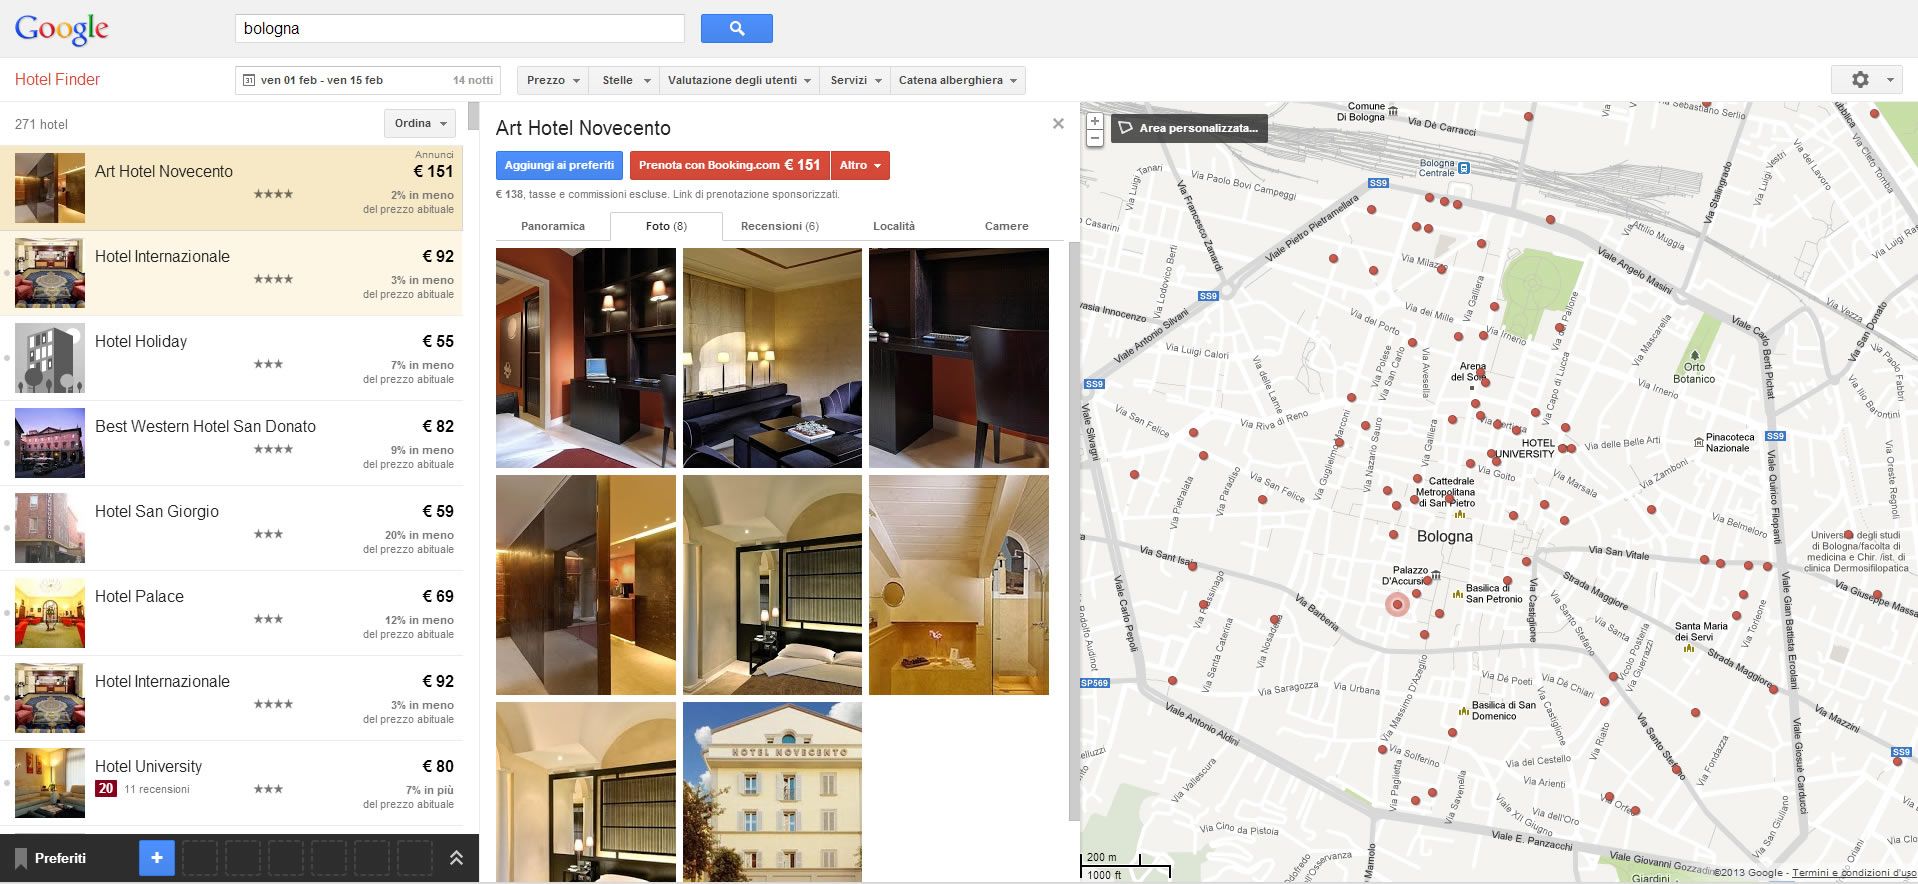
Task: Open the Prezzo filter dropdown
Action: [553, 80]
